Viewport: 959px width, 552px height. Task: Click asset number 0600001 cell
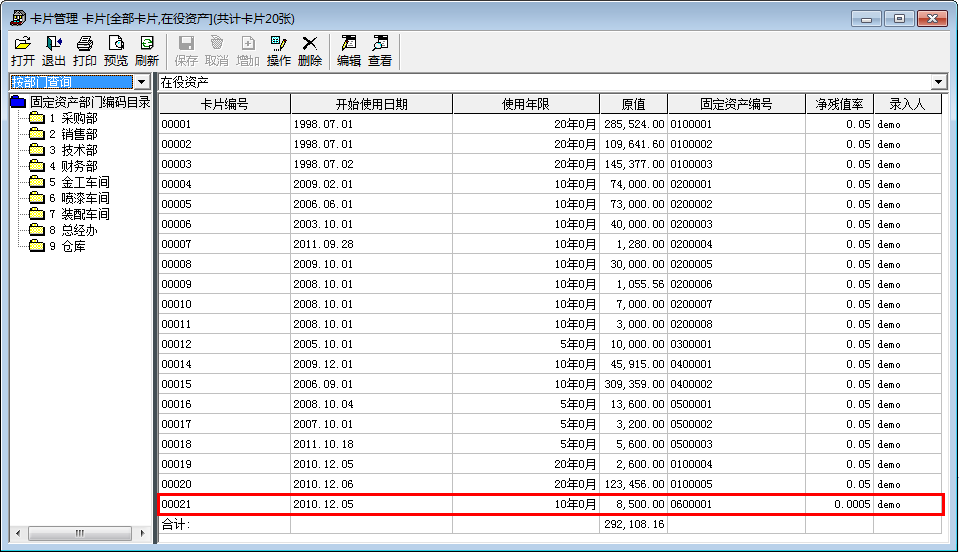click(x=736, y=504)
